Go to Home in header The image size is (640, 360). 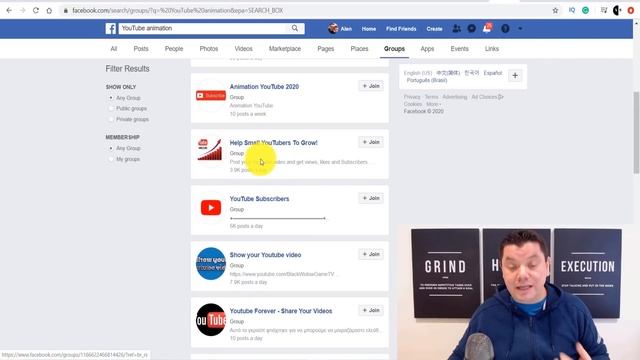(369, 29)
